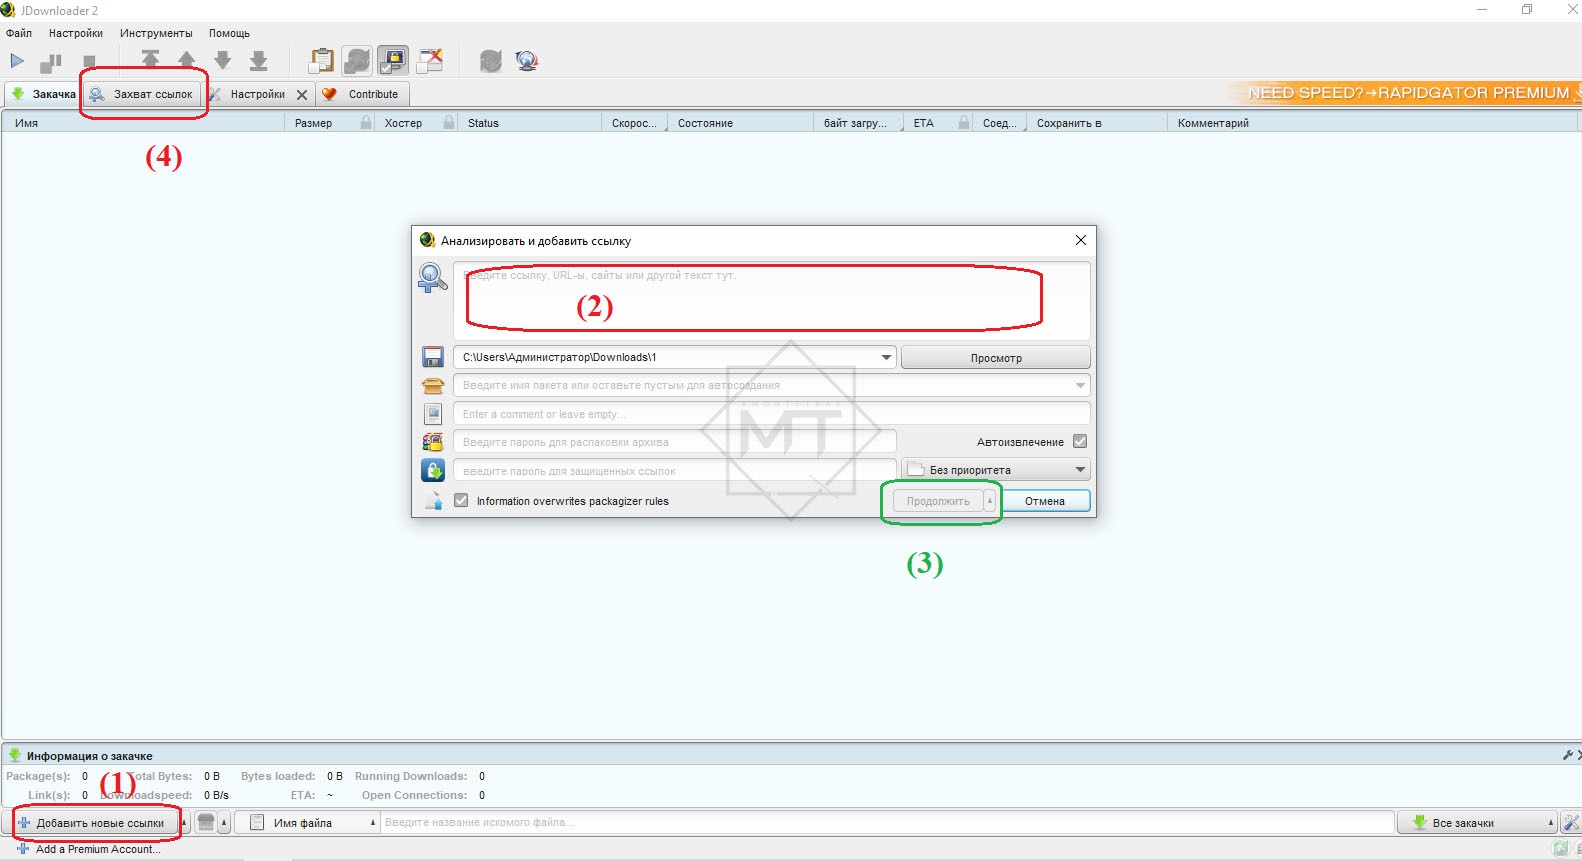Open the Все закачки filter dropdown
Image resolution: width=1582 pixels, height=861 pixels.
[x=1477, y=822]
